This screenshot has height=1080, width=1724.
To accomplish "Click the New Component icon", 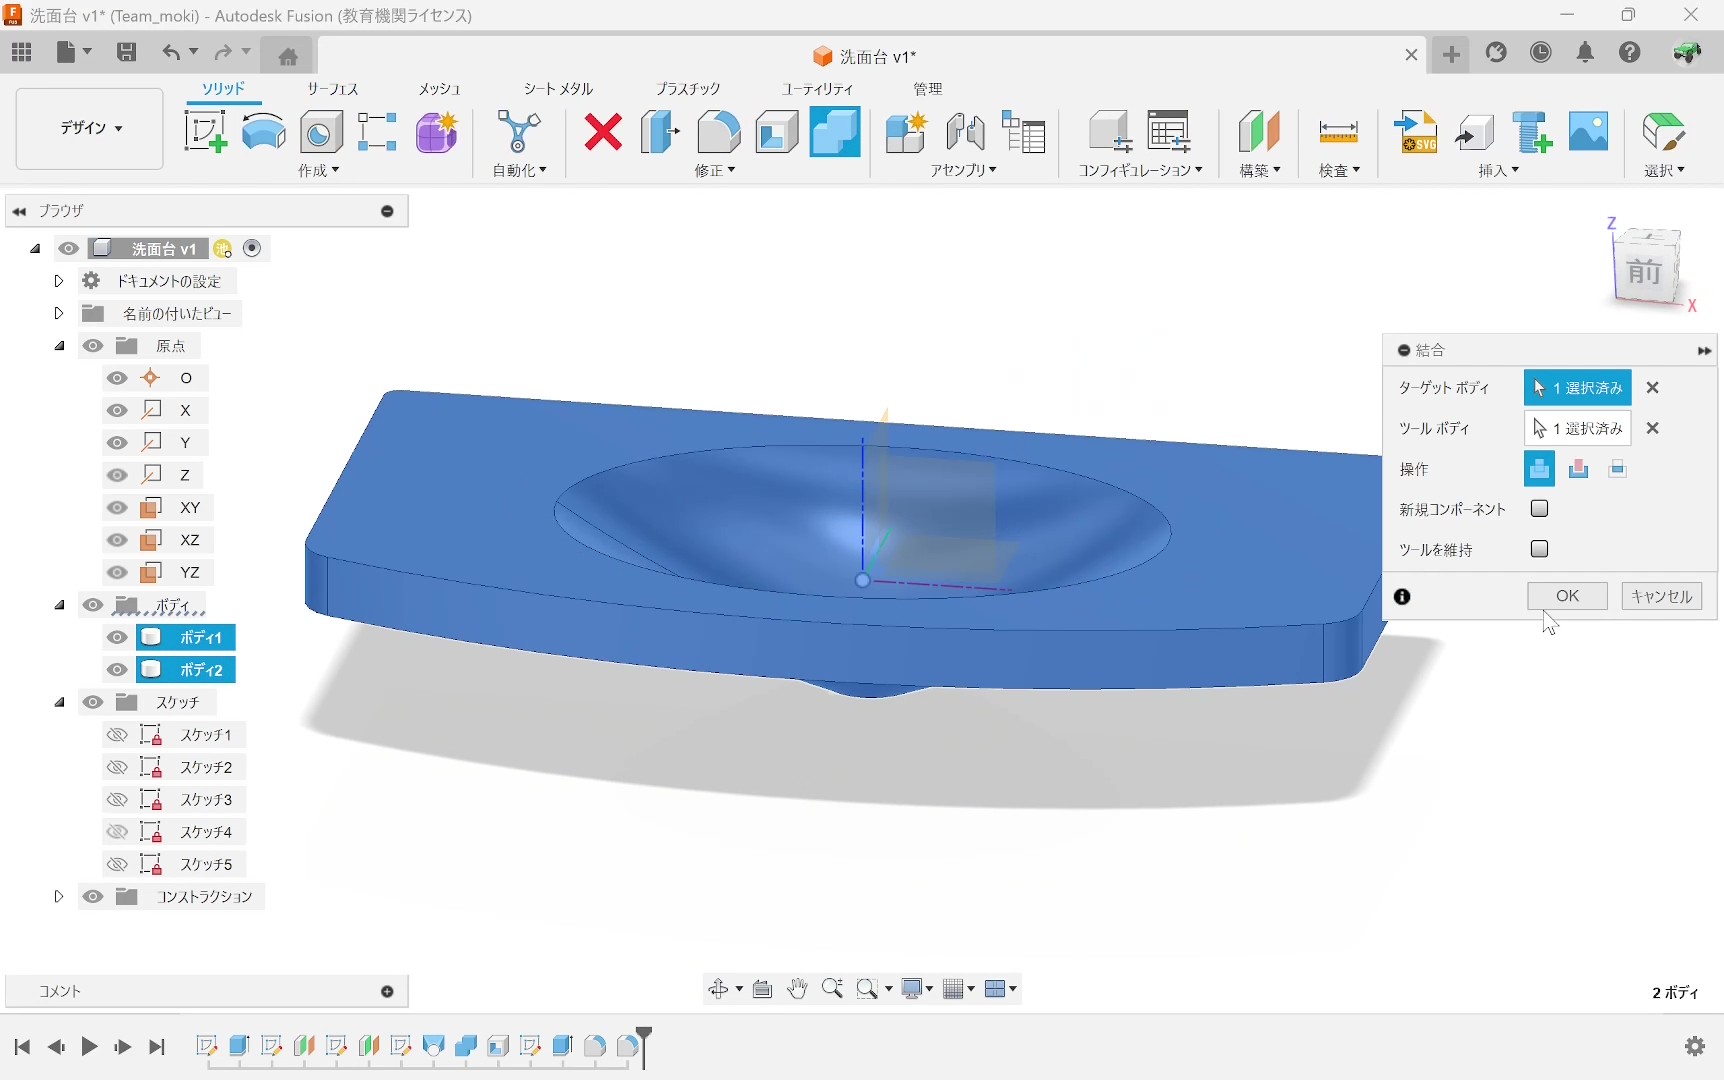I will click(906, 132).
